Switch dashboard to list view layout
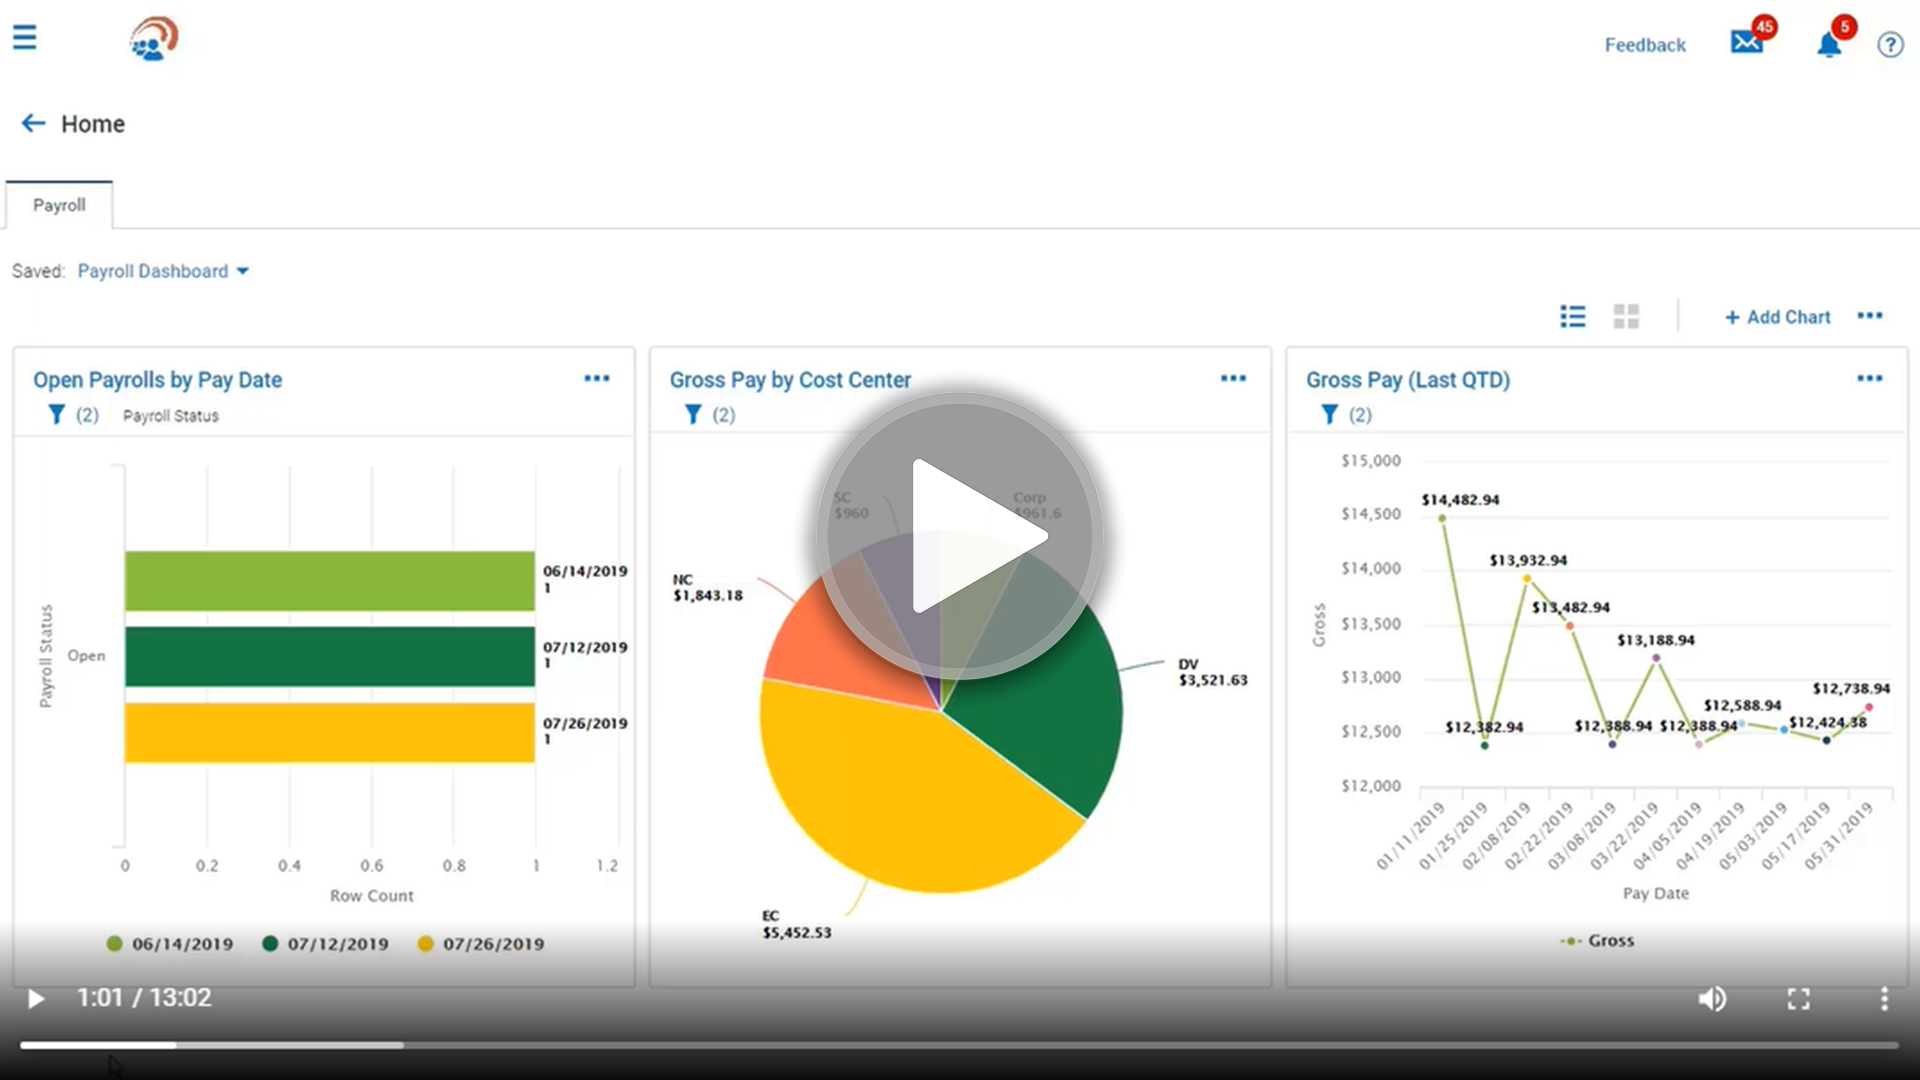Image resolution: width=1920 pixels, height=1080 pixels. [x=1572, y=316]
